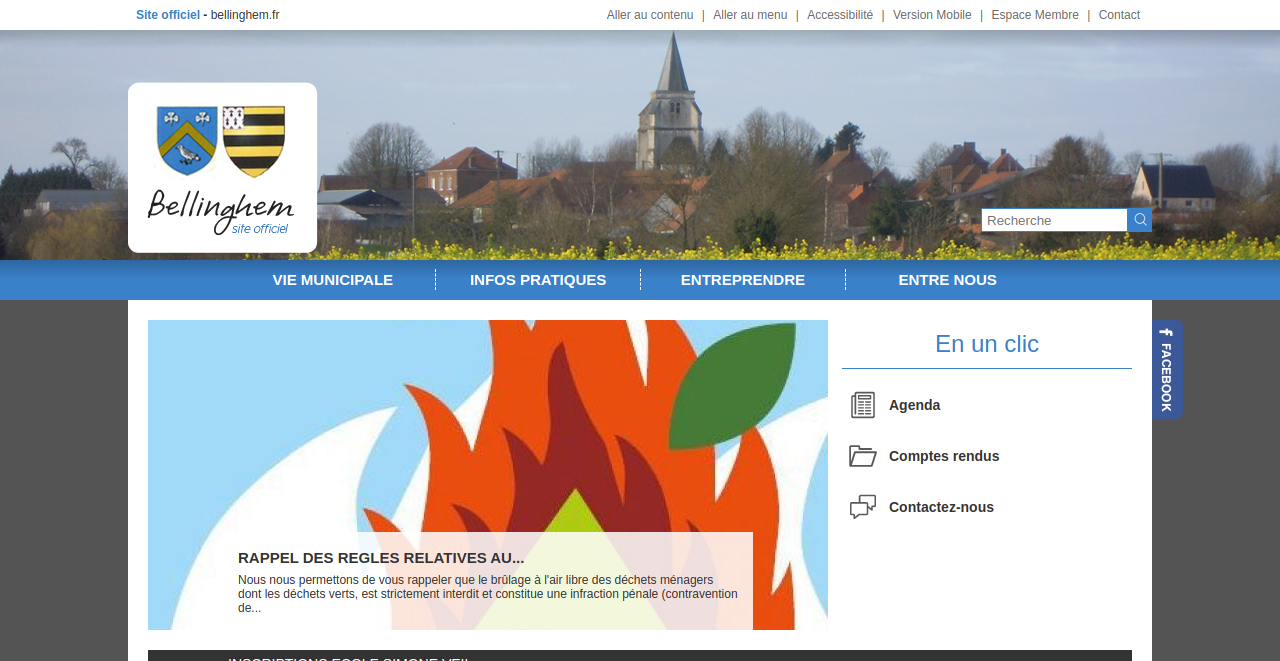
Task: Open the Contact page
Action: 1119,15
